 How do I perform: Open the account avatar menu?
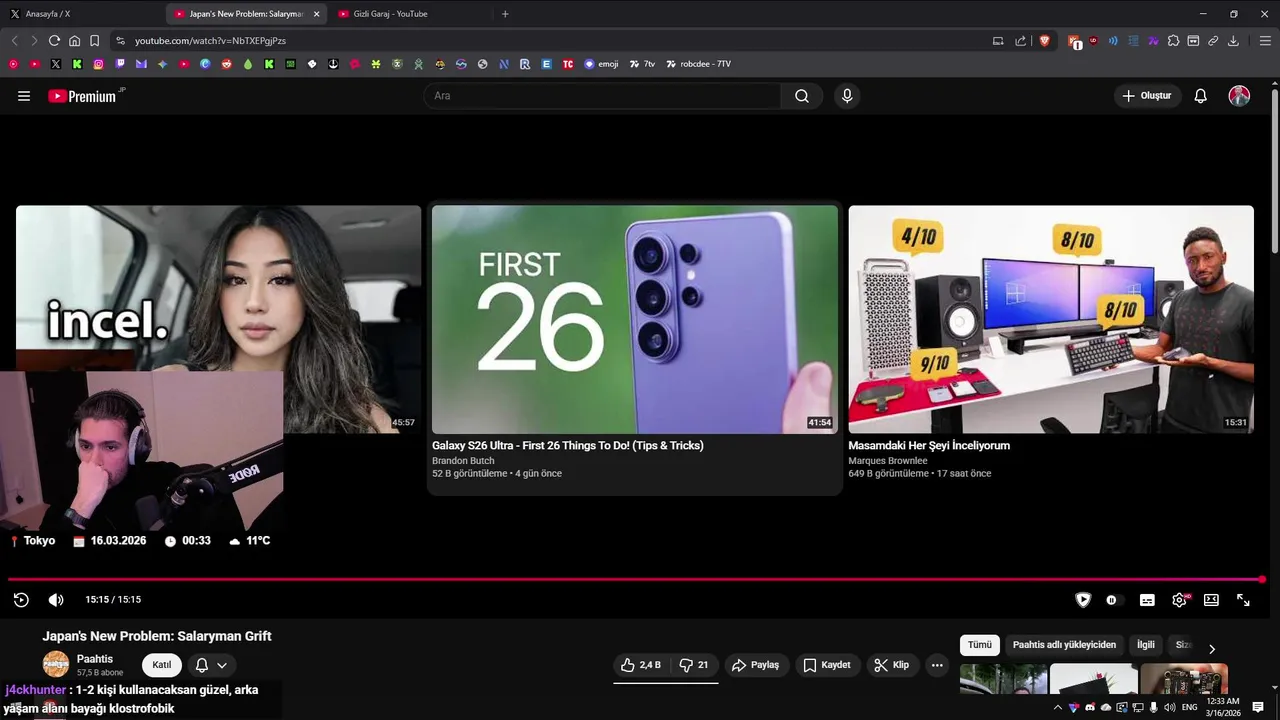pos(1239,96)
